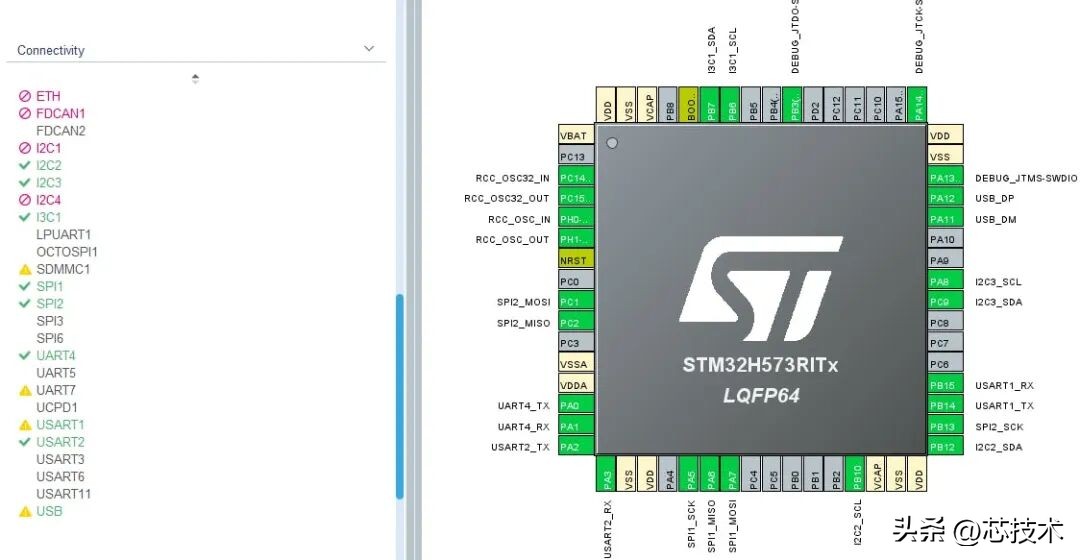Click pin PA11 for USB_DM
The height and width of the screenshot is (560, 1080).
pyautogui.click(x=945, y=219)
